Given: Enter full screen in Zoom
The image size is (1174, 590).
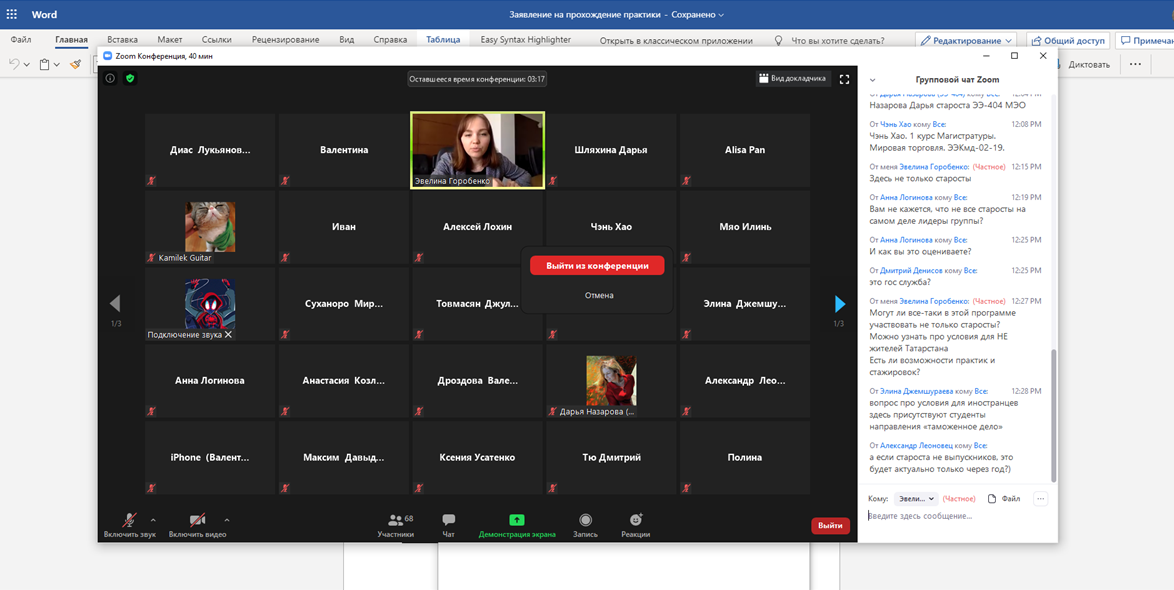Looking at the screenshot, I should click(845, 79).
